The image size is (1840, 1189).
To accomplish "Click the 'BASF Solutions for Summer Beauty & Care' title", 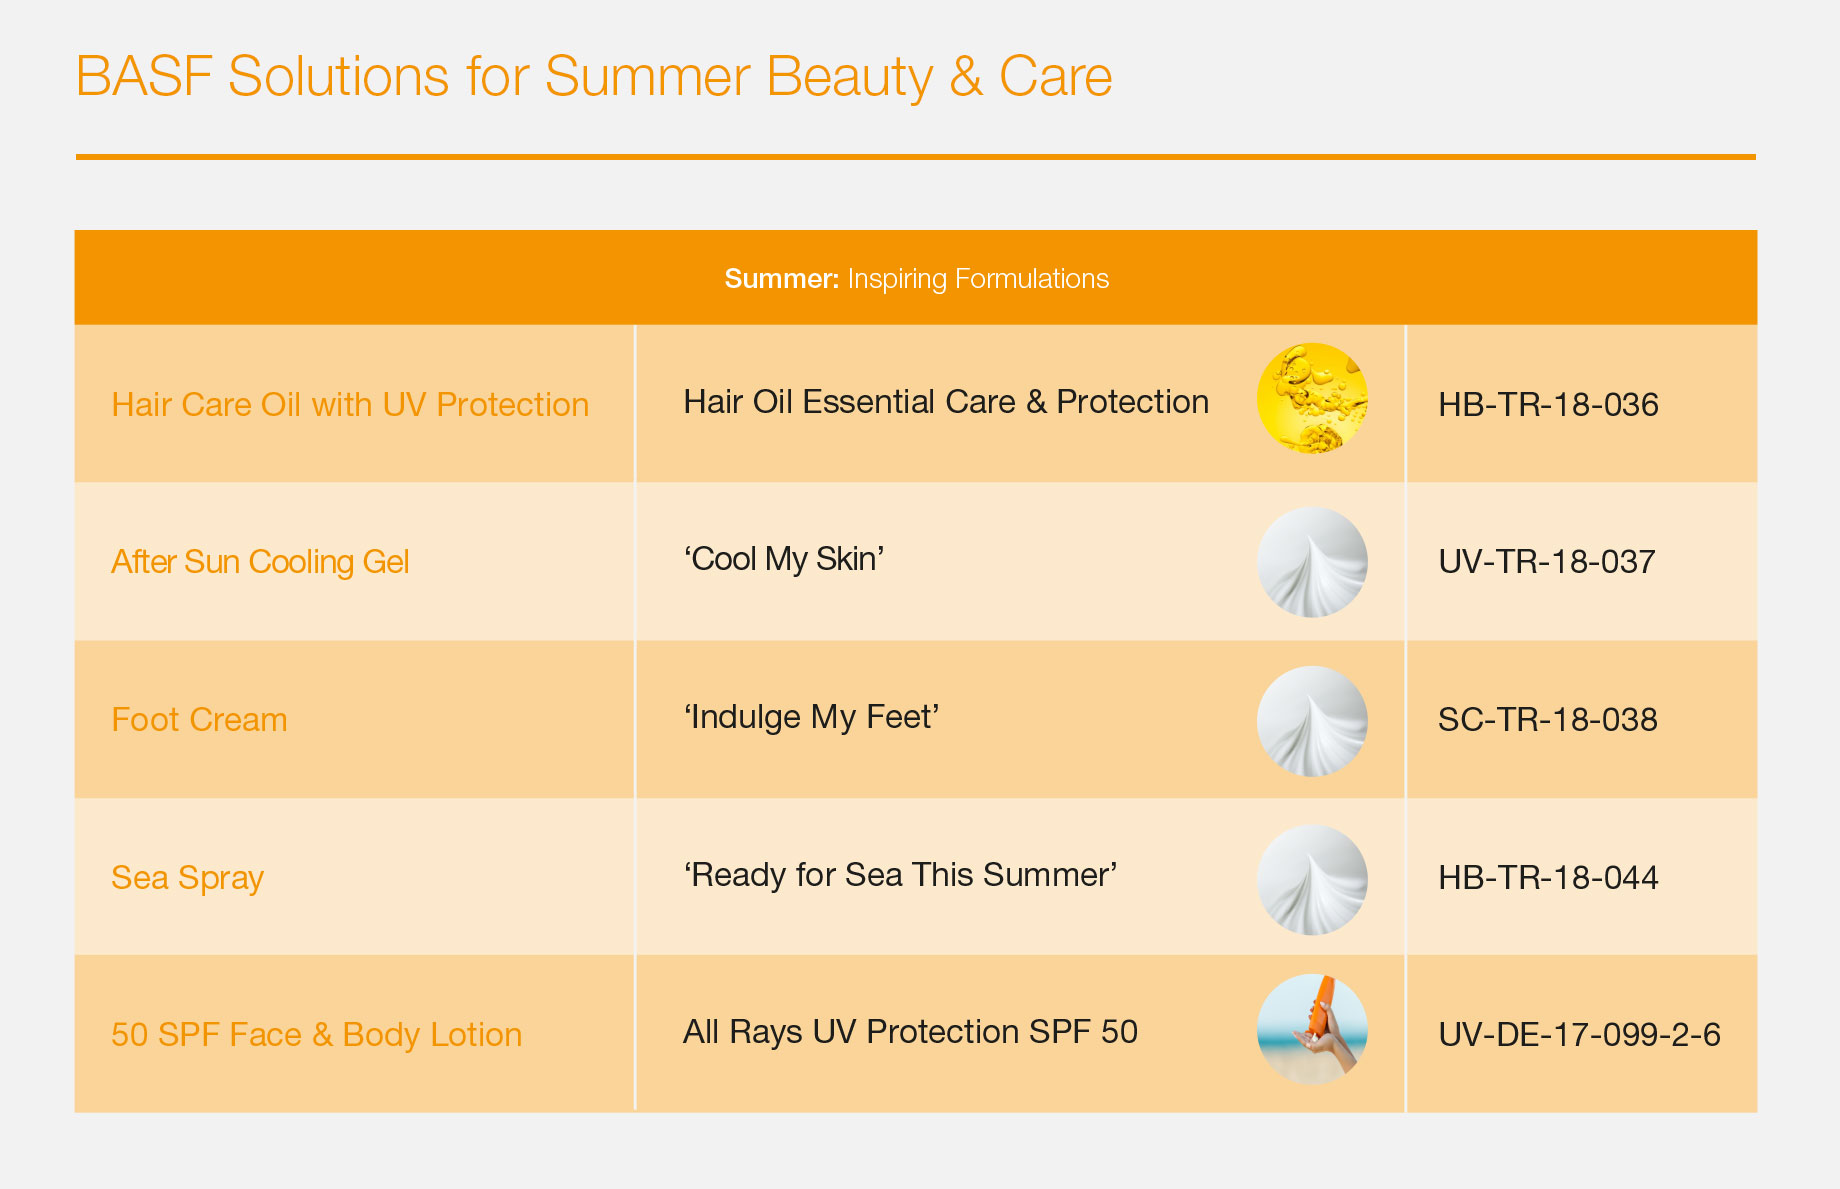I will coord(594,76).
